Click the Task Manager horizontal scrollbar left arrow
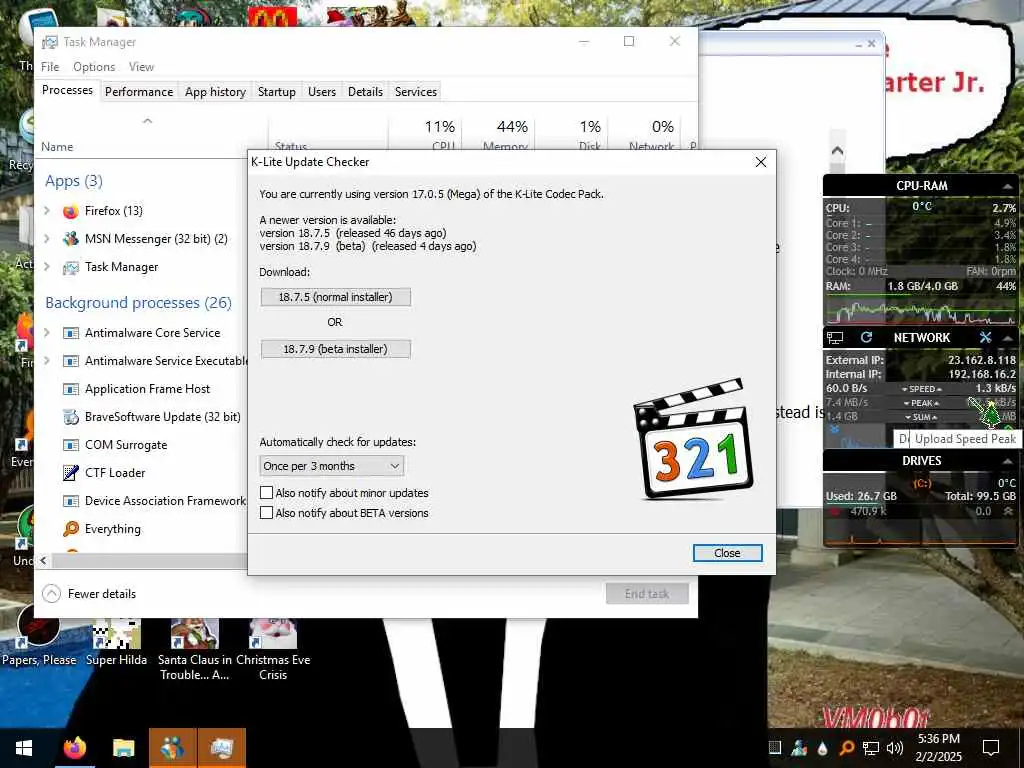 [44, 560]
